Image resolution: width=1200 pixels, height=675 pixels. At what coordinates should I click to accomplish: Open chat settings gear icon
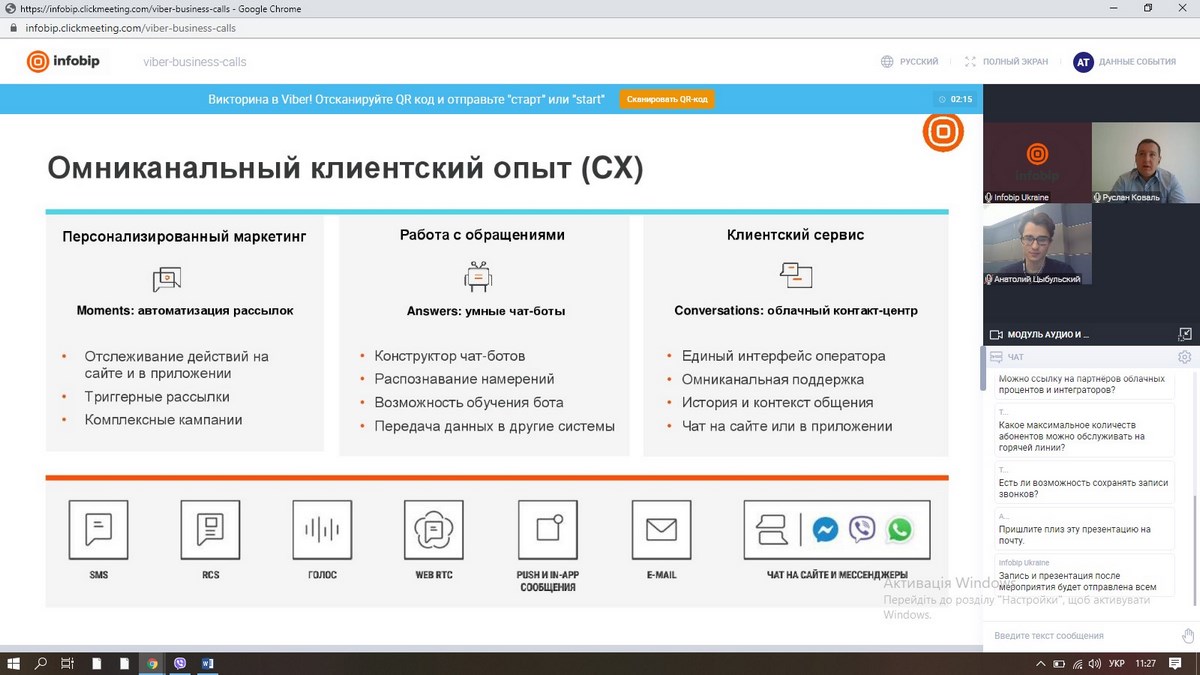1185,357
